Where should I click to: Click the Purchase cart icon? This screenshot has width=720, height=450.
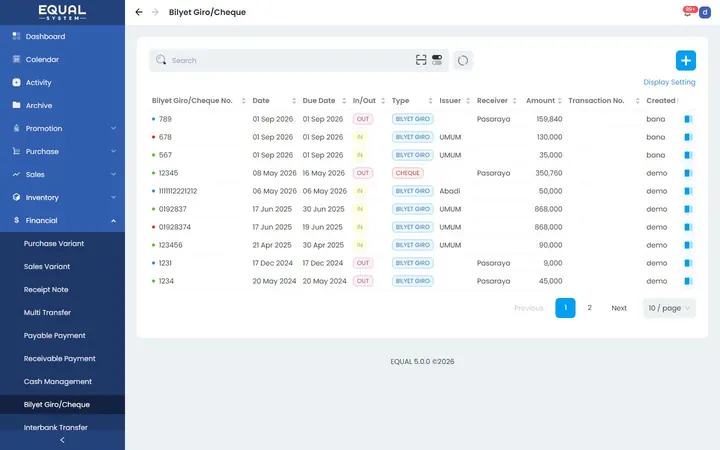pyautogui.click(x=17, y=151)
